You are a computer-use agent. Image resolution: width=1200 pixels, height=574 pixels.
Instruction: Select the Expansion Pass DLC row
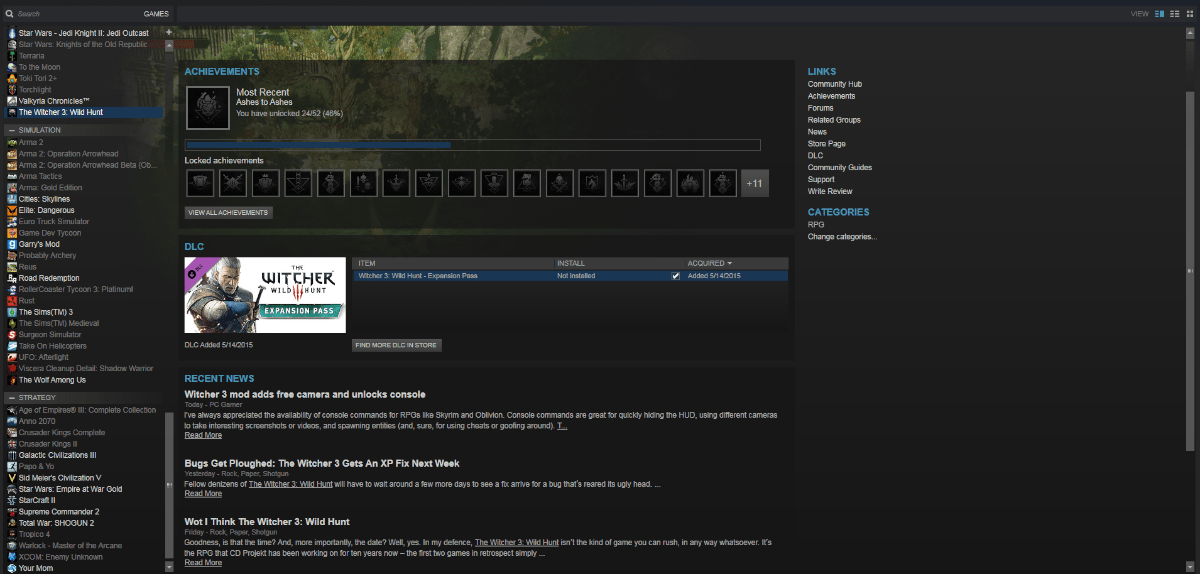(x=570, y=275)
